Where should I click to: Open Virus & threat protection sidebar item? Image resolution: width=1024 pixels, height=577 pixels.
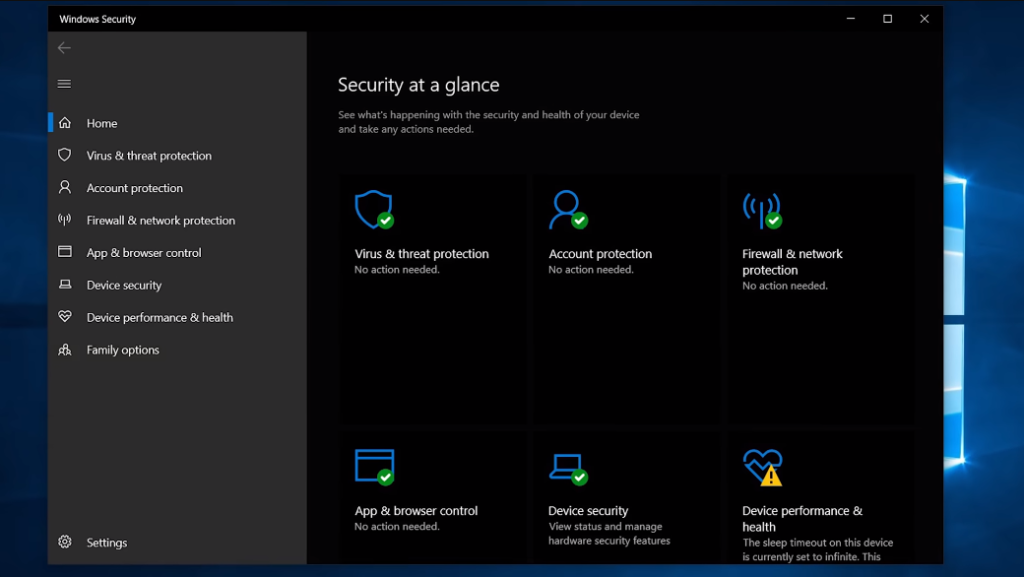coord(177,155)
